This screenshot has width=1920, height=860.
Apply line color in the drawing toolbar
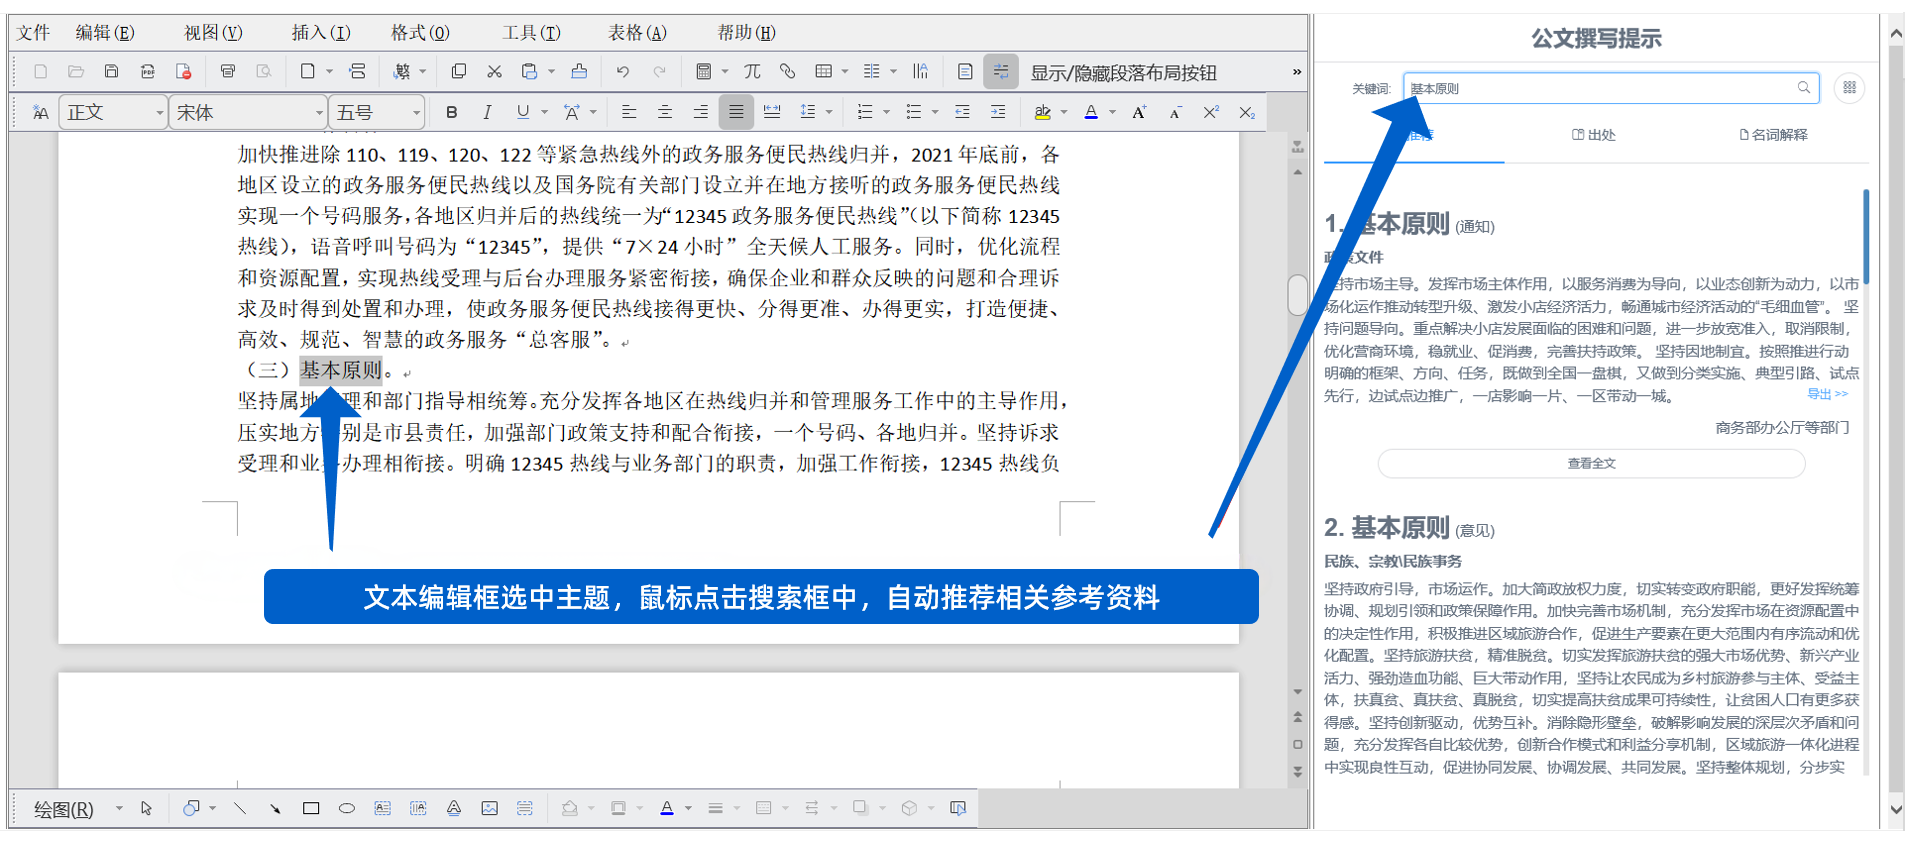pos(667,808)
